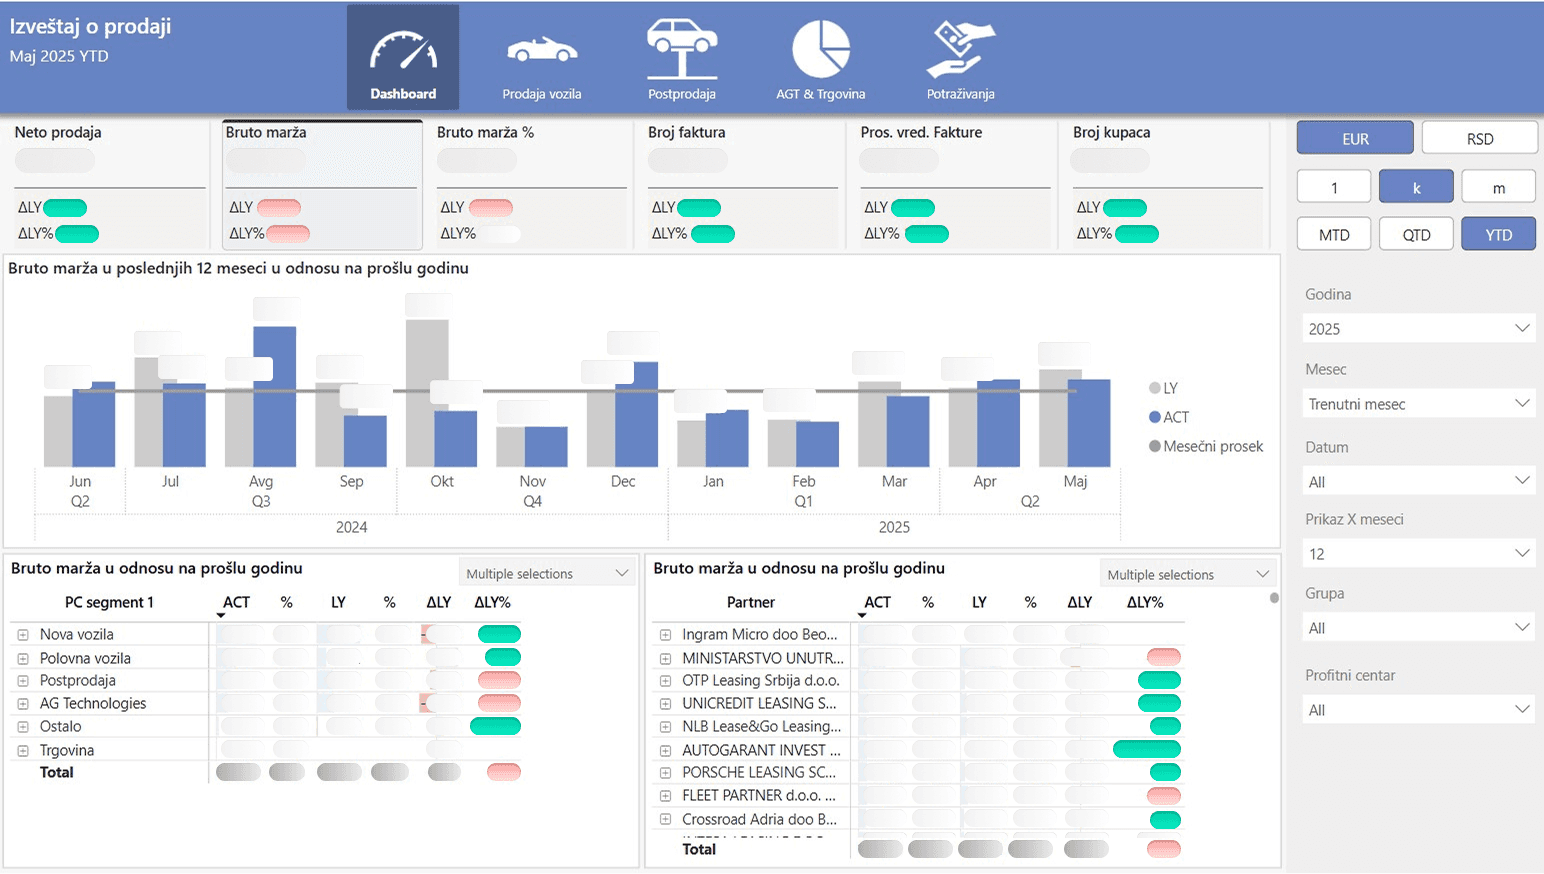
Task: Set units to m millions
Action: (x=1498, y=187)
